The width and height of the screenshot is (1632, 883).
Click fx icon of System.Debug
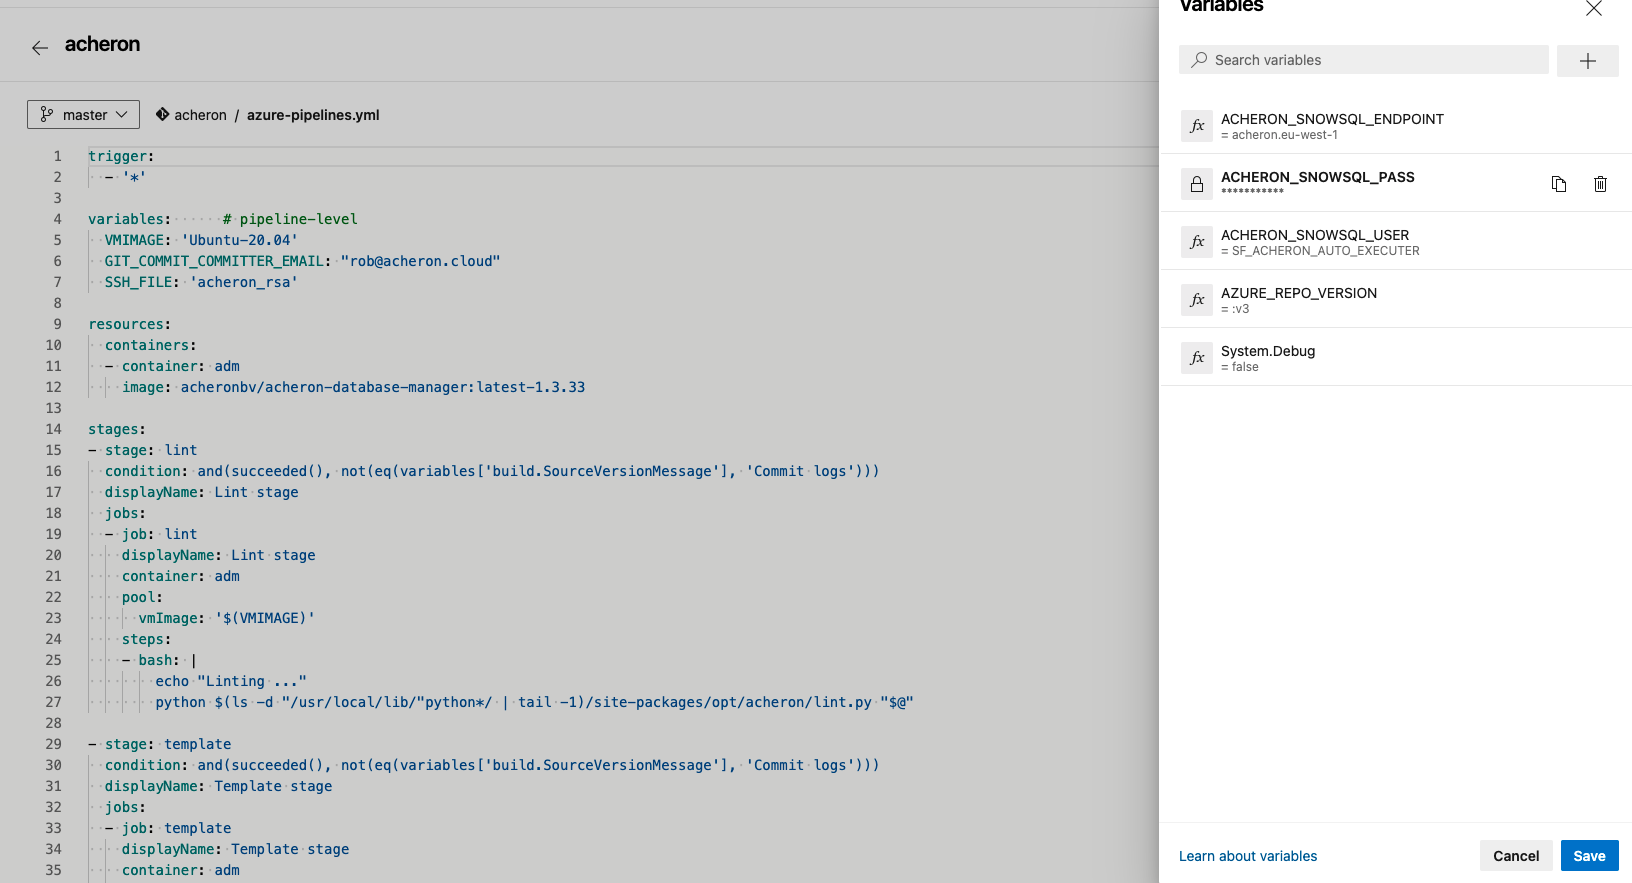coord(1197,358)
